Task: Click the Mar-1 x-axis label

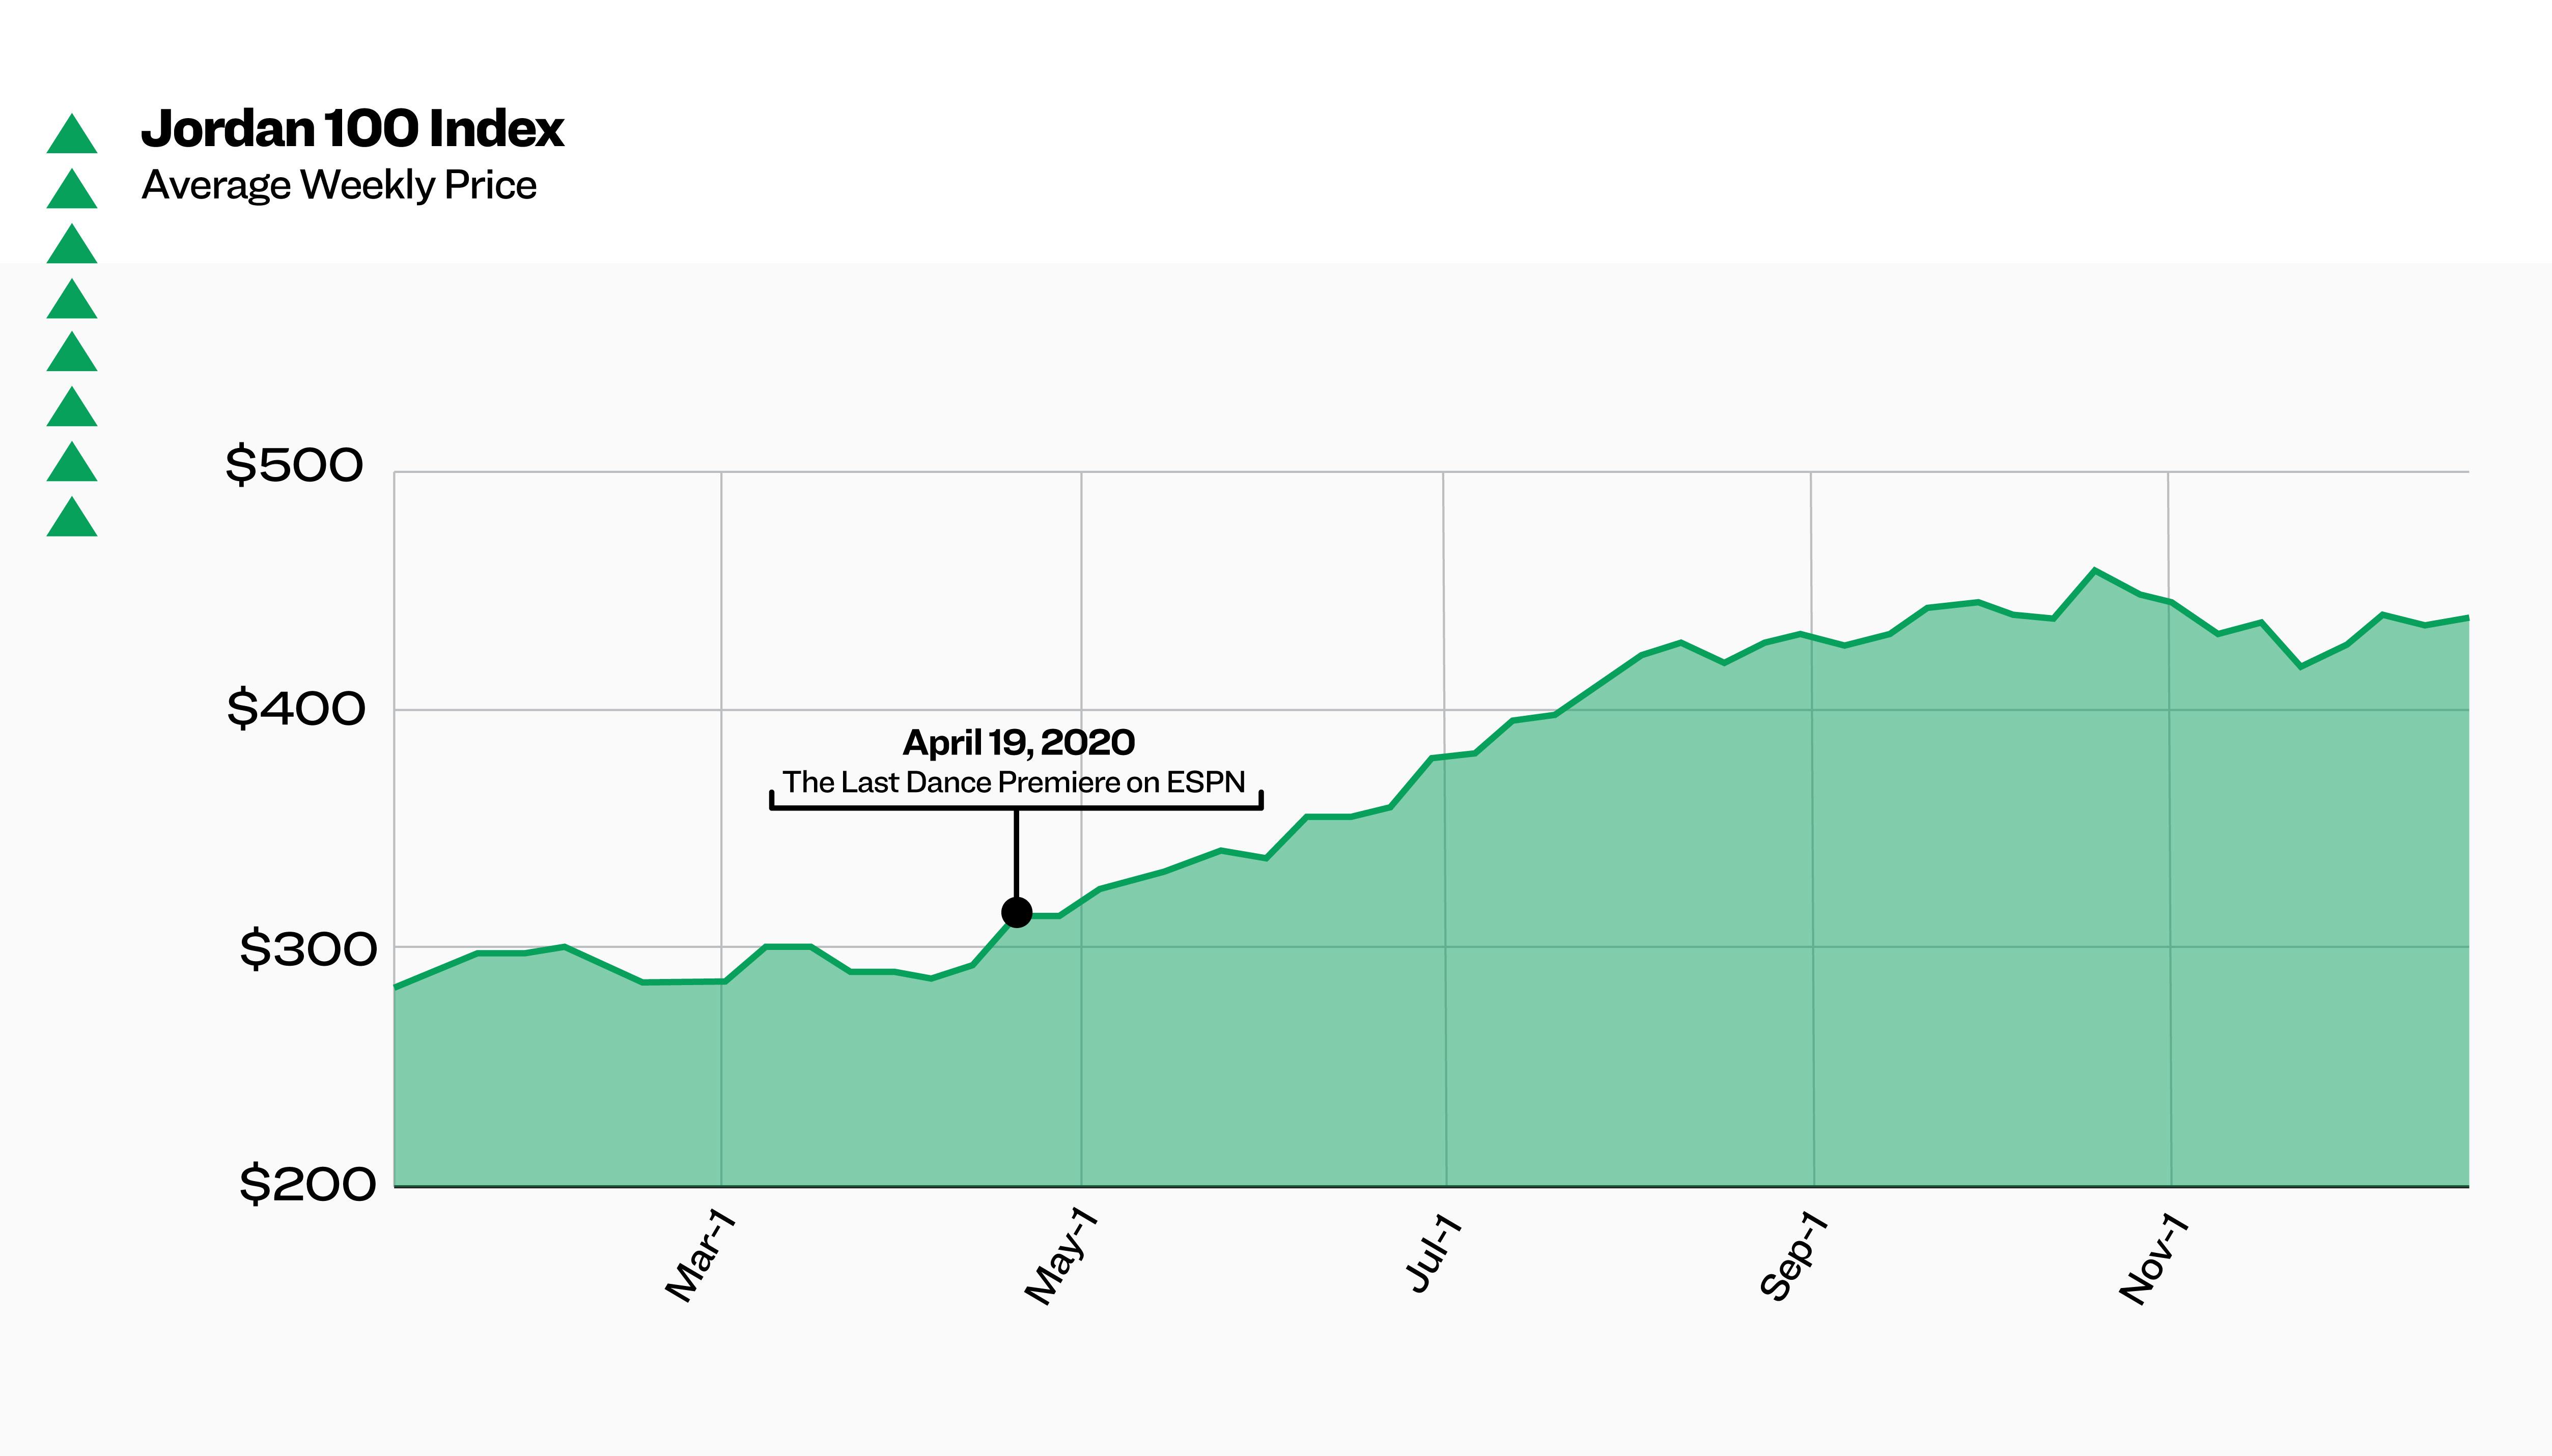Action: click(x=701, y=1256)
